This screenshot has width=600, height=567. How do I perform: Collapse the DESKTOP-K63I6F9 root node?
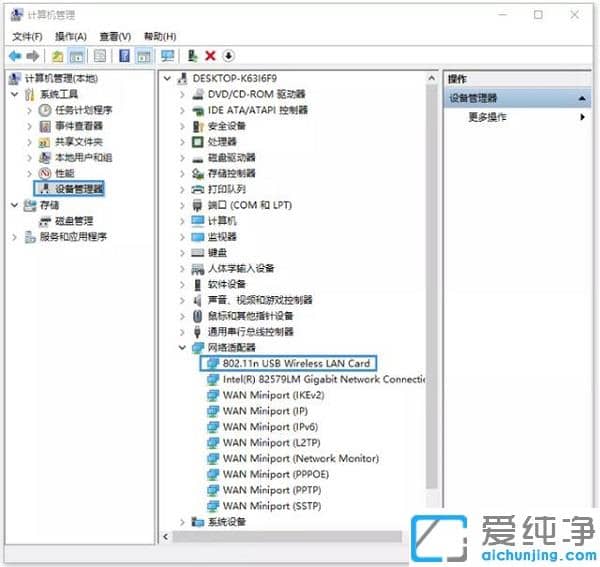pos(167,78)
